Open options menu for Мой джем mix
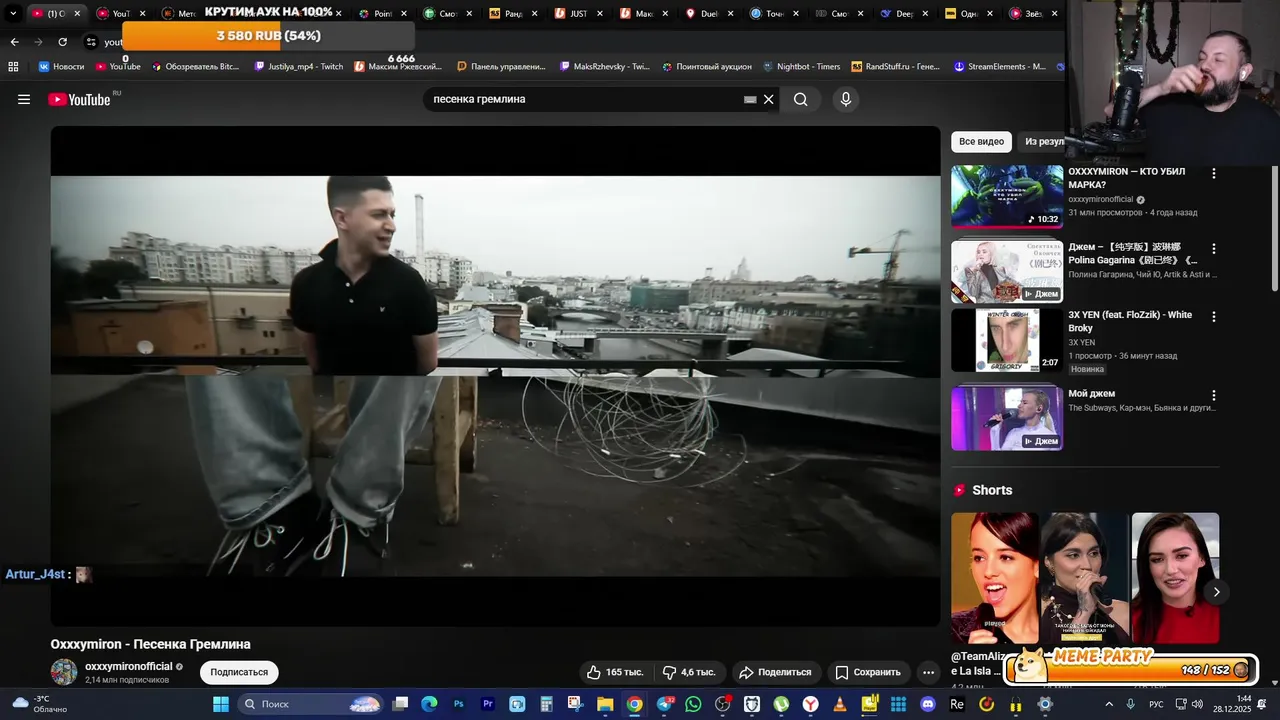Image resolution: width=1280 pixels, height=720 pixels. [1214, 395]
